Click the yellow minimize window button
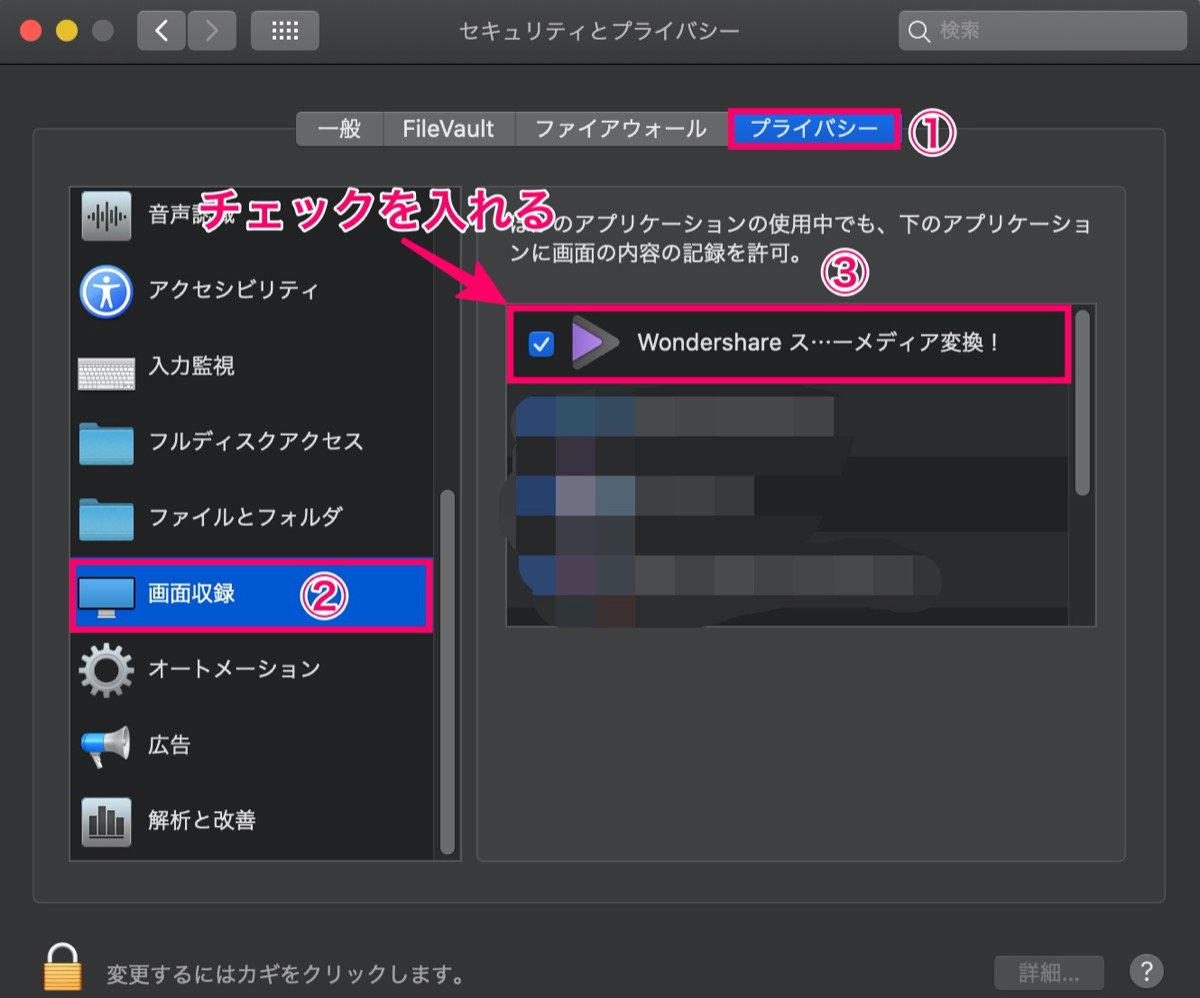This screenshot has height=998, width=1200. click(x=67, y=31)
